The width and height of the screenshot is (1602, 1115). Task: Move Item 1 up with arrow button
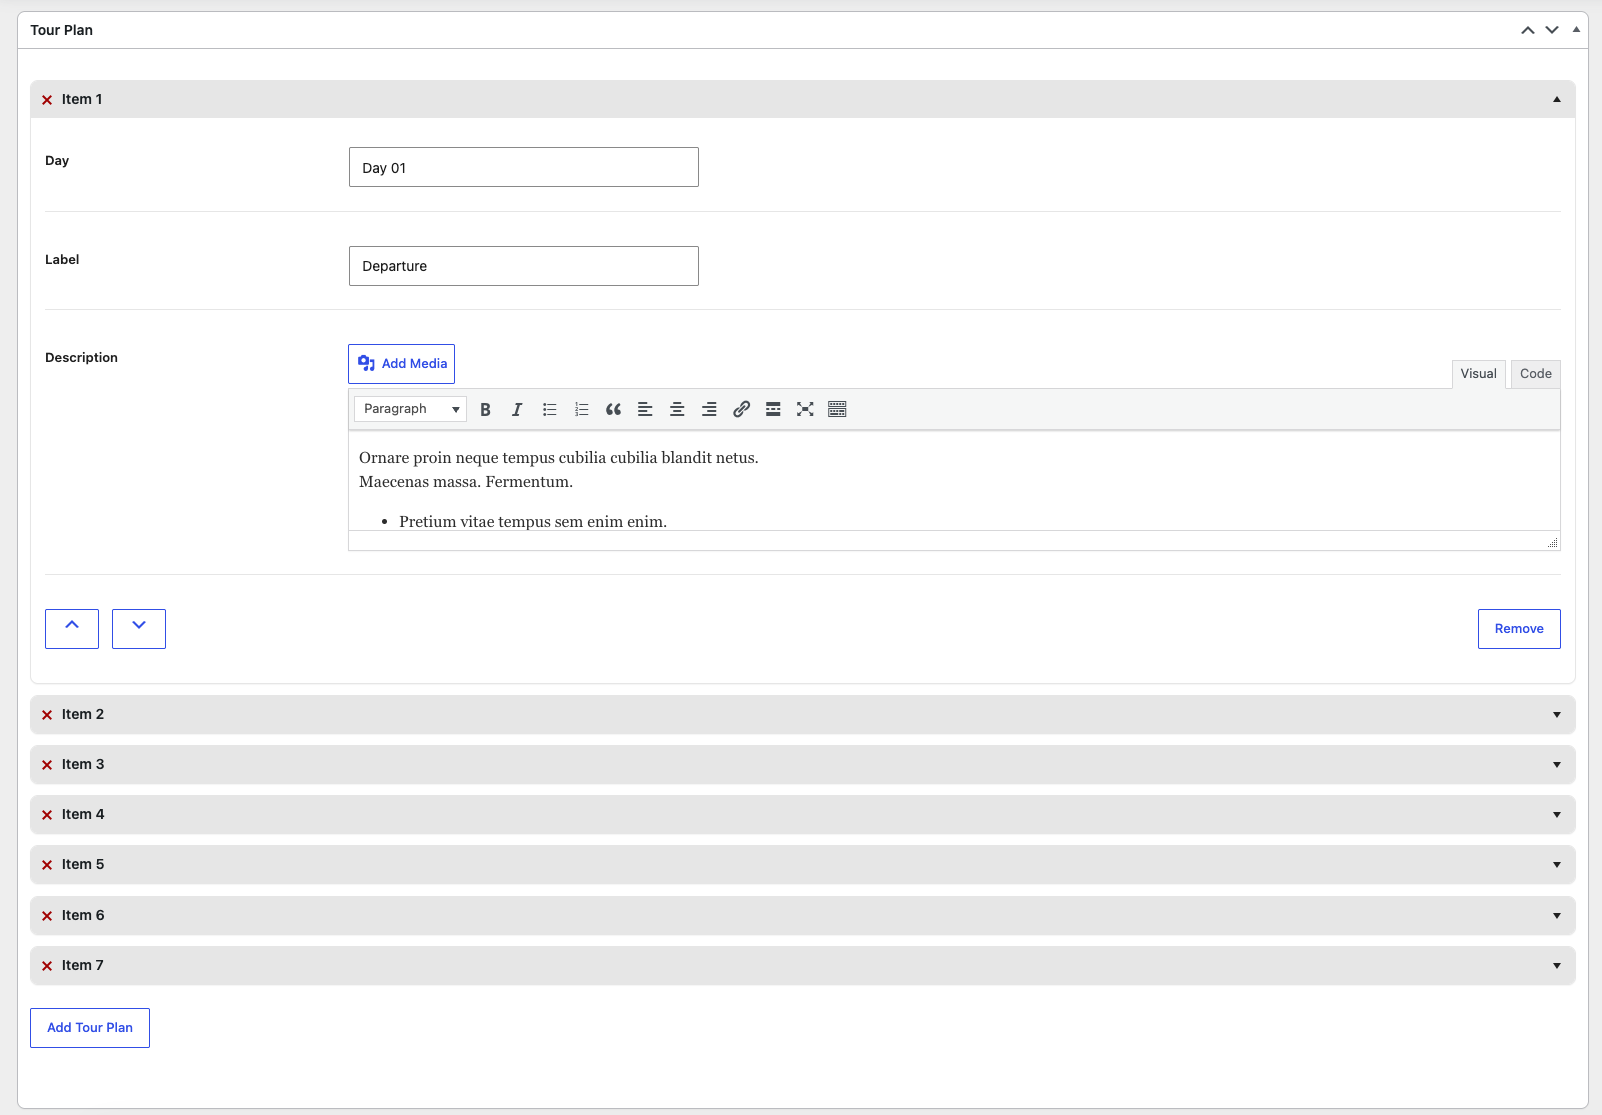click(x=72, y=629)
